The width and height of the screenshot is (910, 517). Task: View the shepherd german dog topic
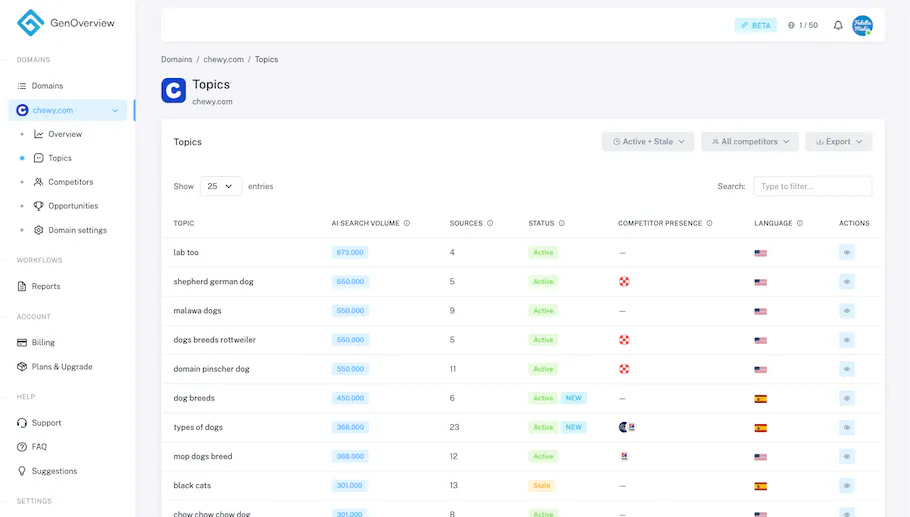(x=847, y=282)
